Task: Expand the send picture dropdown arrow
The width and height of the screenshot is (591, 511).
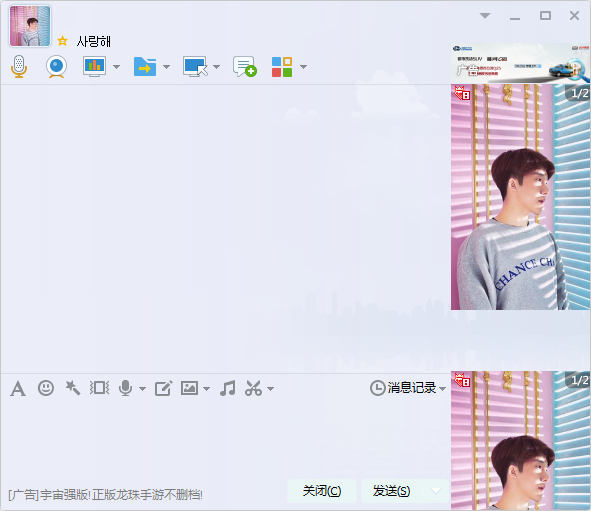Action: pyautogui.click(x=206, y=389)
